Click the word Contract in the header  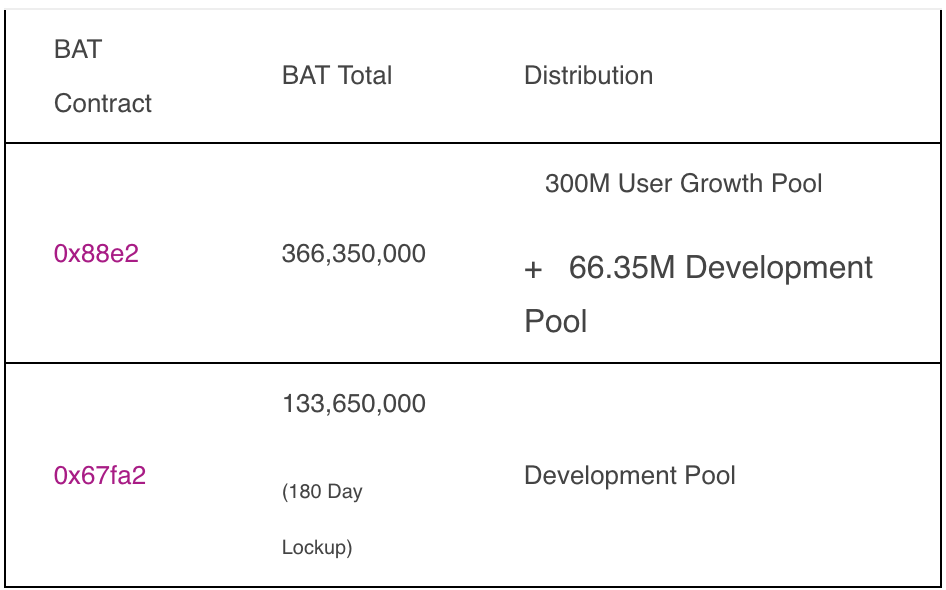(x=103, y=103)
